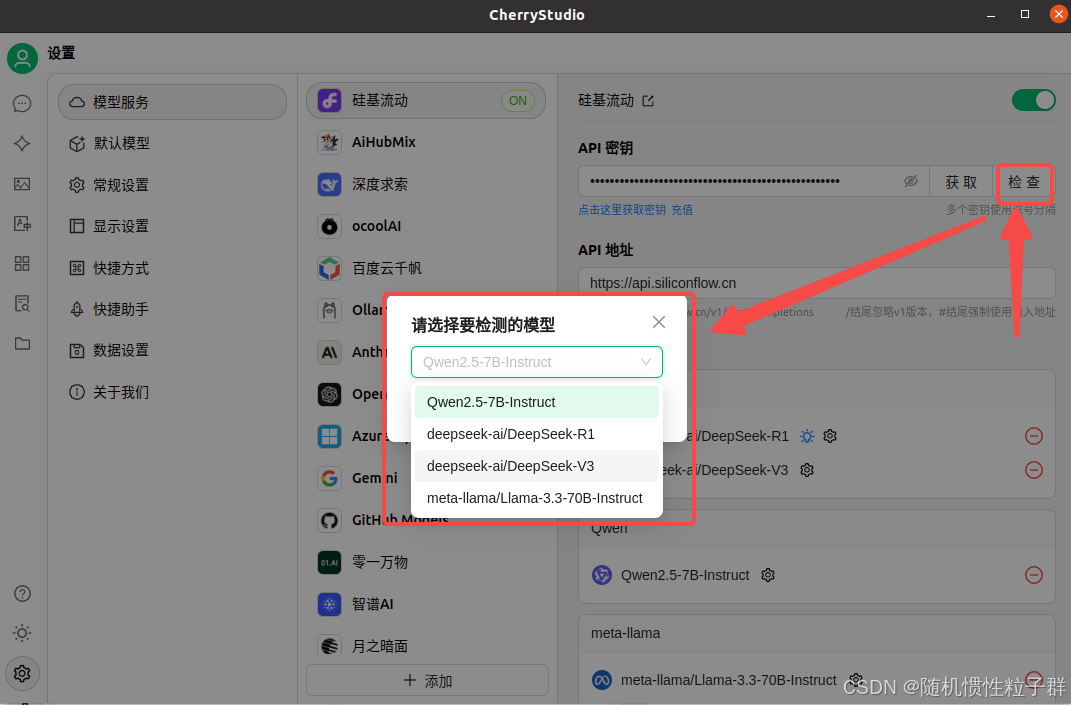This screenshot has width=1071, height=705.
Task: Open the image painting sidebar icon
Action: (x=22, y=184)
